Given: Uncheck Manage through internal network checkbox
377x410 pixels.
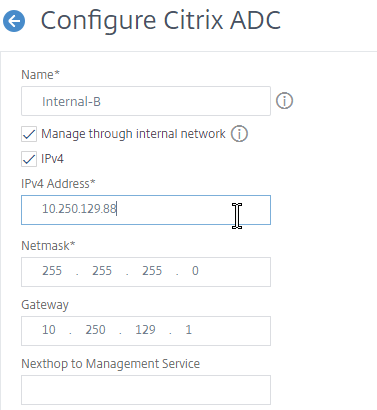Looking at the screenshot, I should [29, 134].
